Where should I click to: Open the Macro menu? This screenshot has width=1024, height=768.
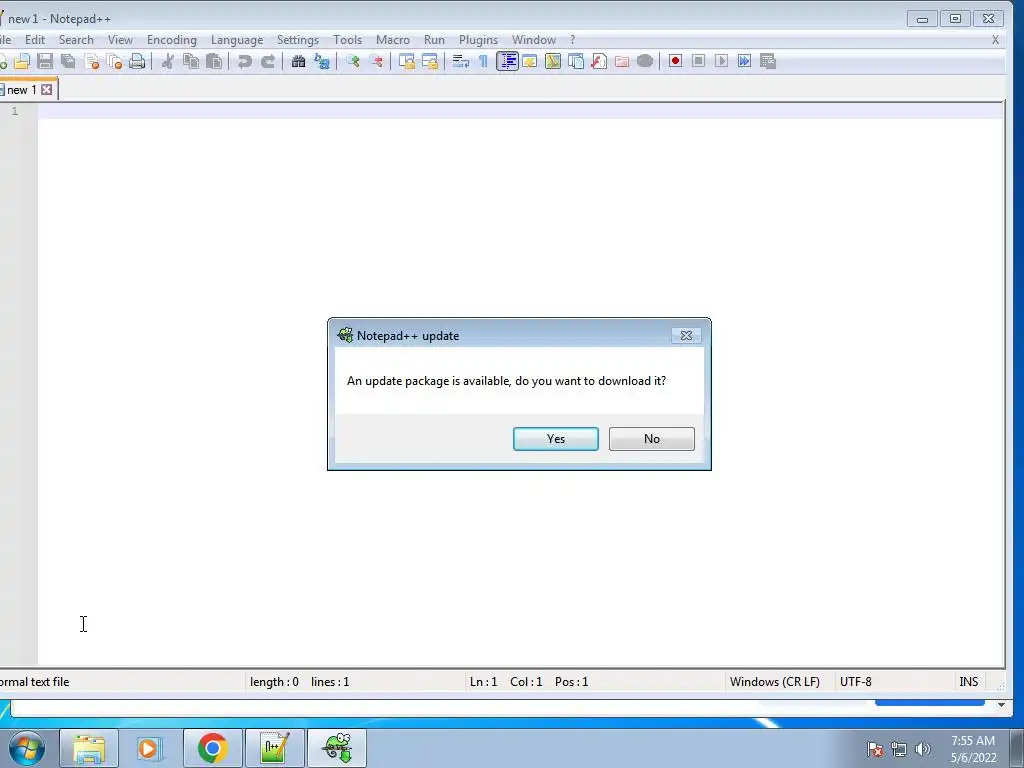click(x=393, y=40)
